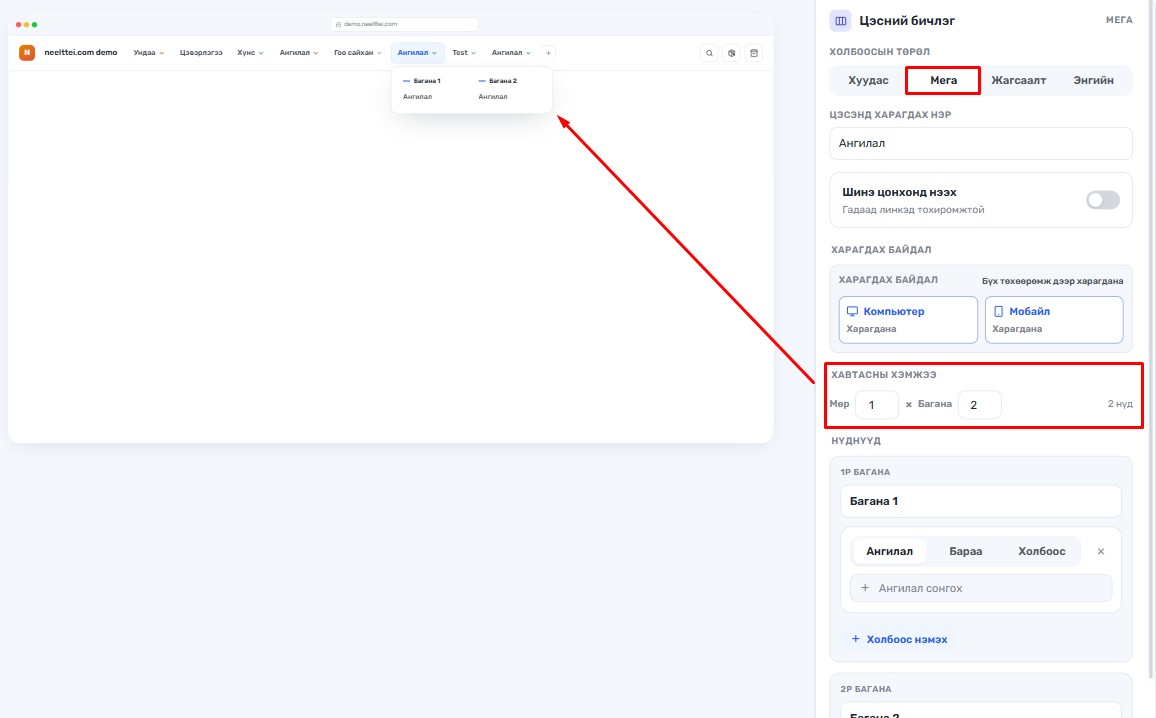
Task: Click the orange N logo icon
Action: tap(27, 52)
